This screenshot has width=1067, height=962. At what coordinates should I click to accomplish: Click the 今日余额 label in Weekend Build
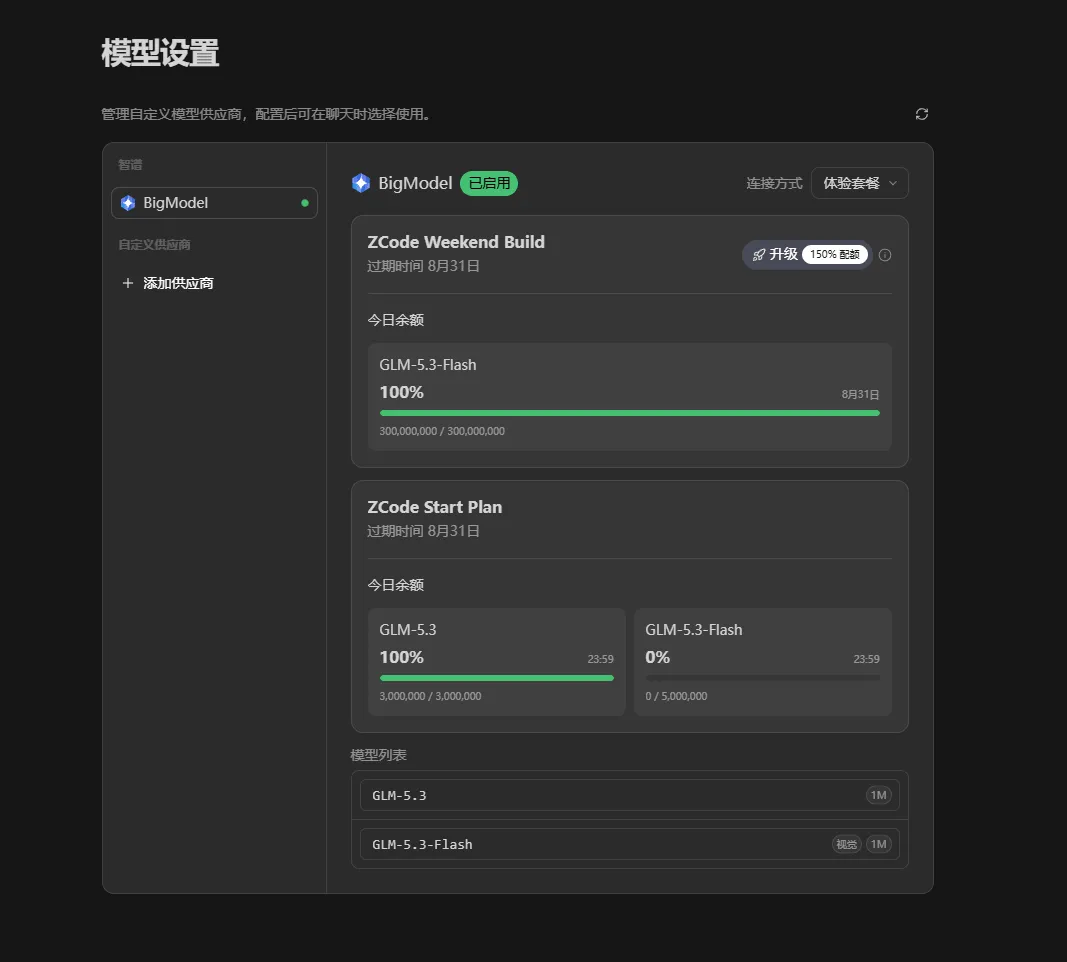395,320
